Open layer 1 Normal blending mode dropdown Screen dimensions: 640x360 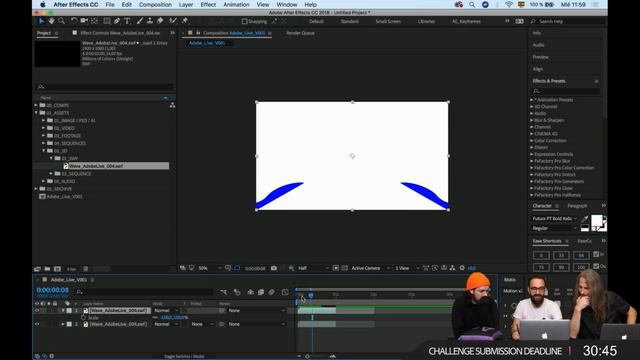(166, 311)
